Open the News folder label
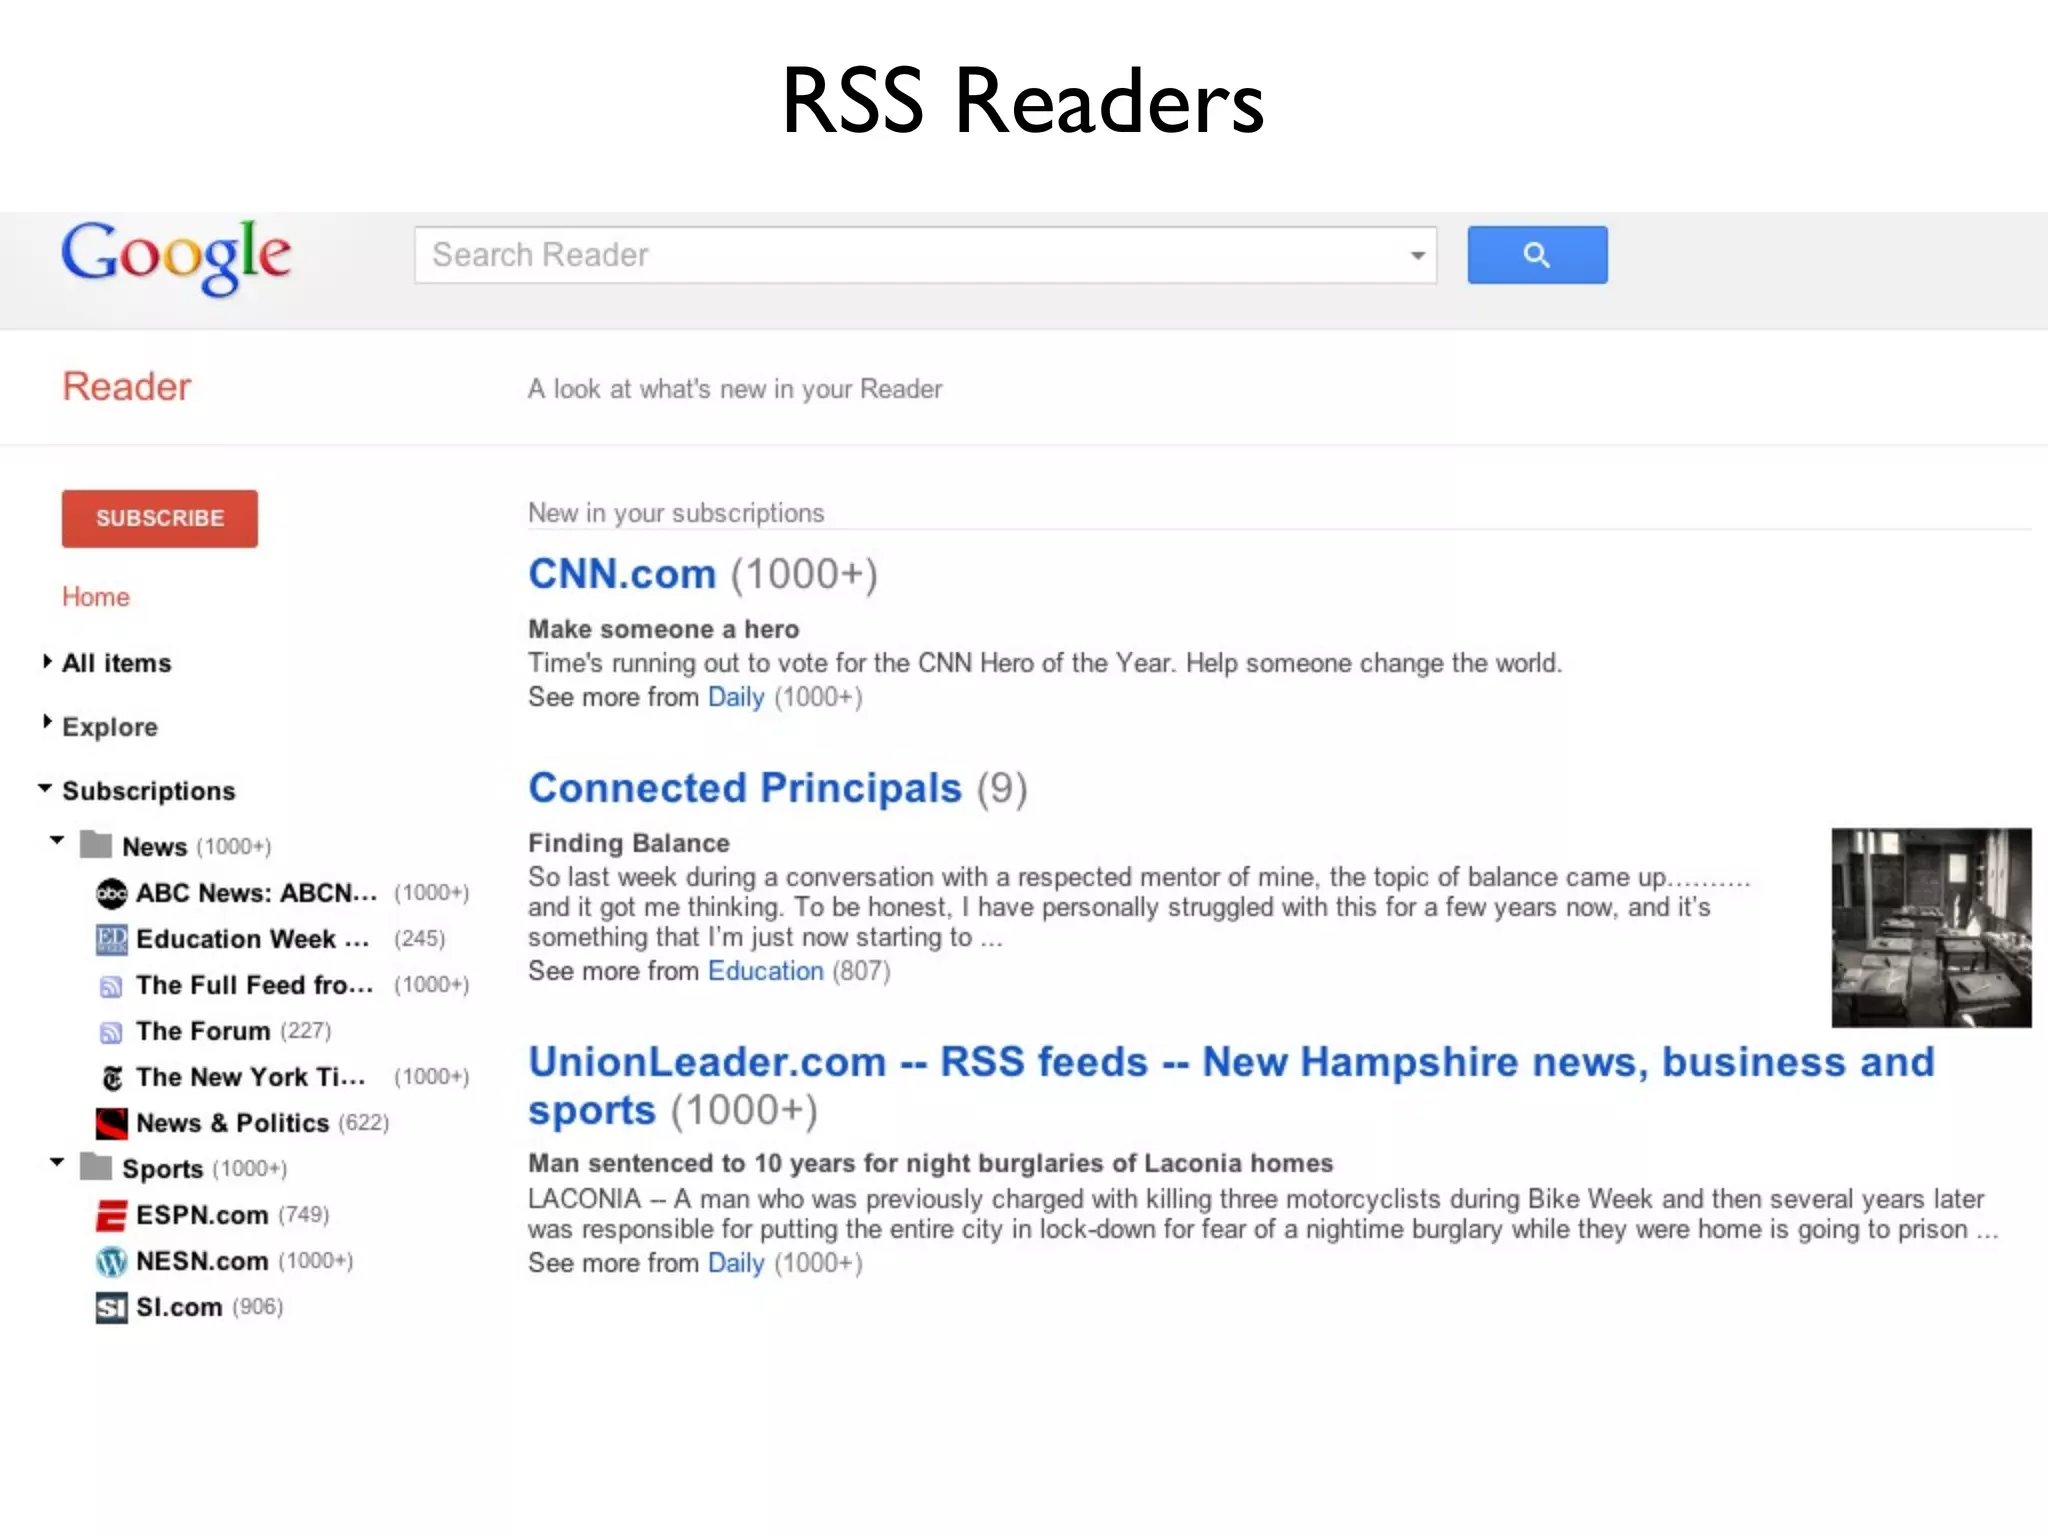Screen dimensions: 2048x1536 point(154,847)
